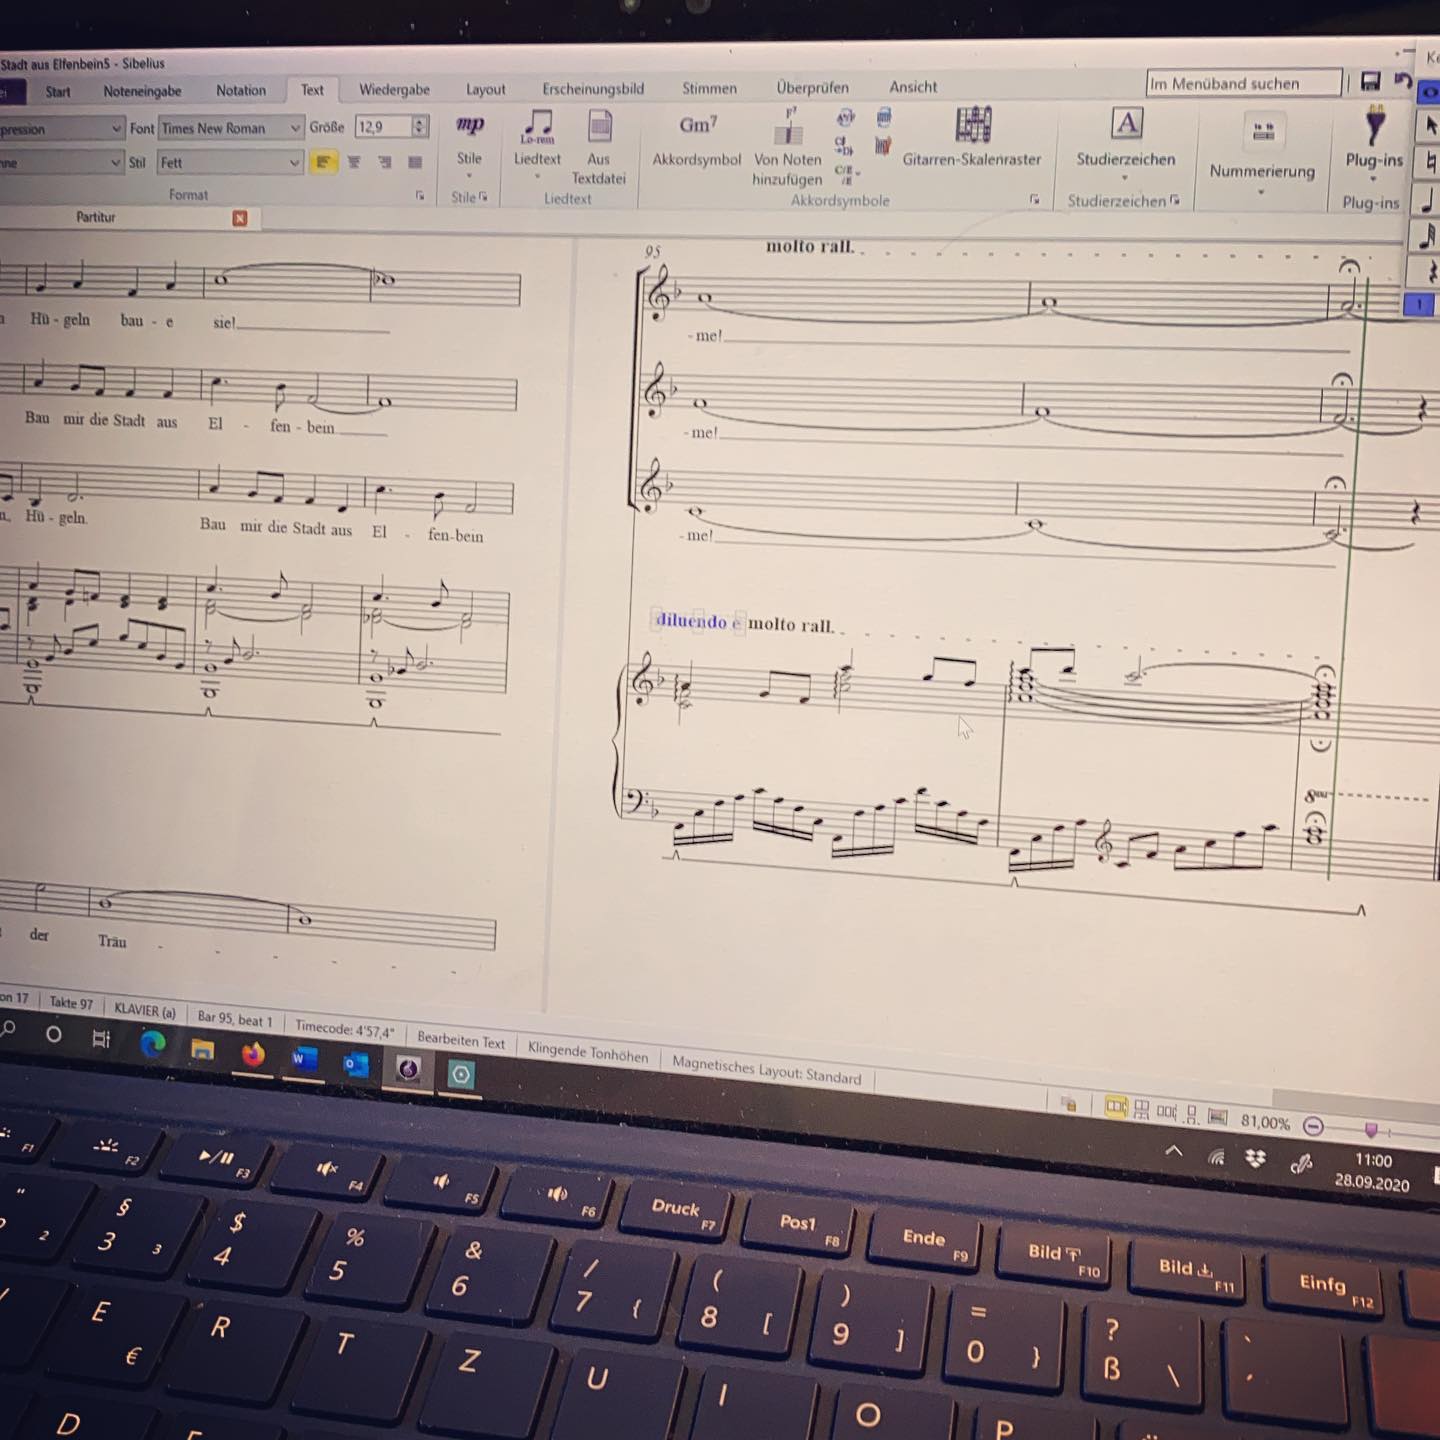Select the natural sign in the keypad
This screenshot has width=1440, height=1440.
(x=1430, y=163)
